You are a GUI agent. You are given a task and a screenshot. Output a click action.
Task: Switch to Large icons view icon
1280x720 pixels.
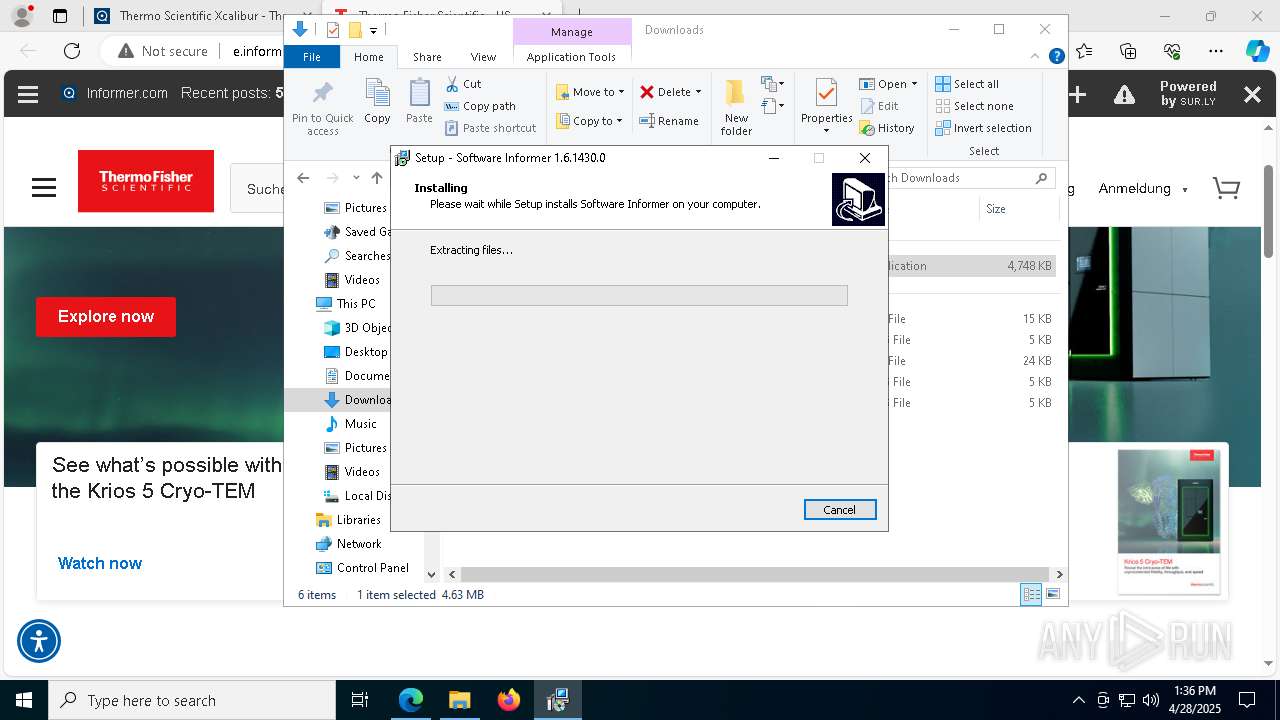[x=1052, y=595]
